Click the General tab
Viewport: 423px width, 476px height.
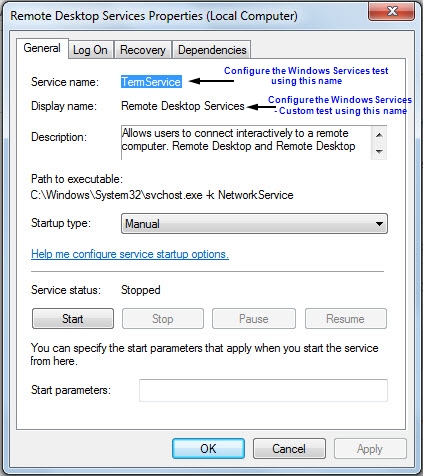point(42,48)
